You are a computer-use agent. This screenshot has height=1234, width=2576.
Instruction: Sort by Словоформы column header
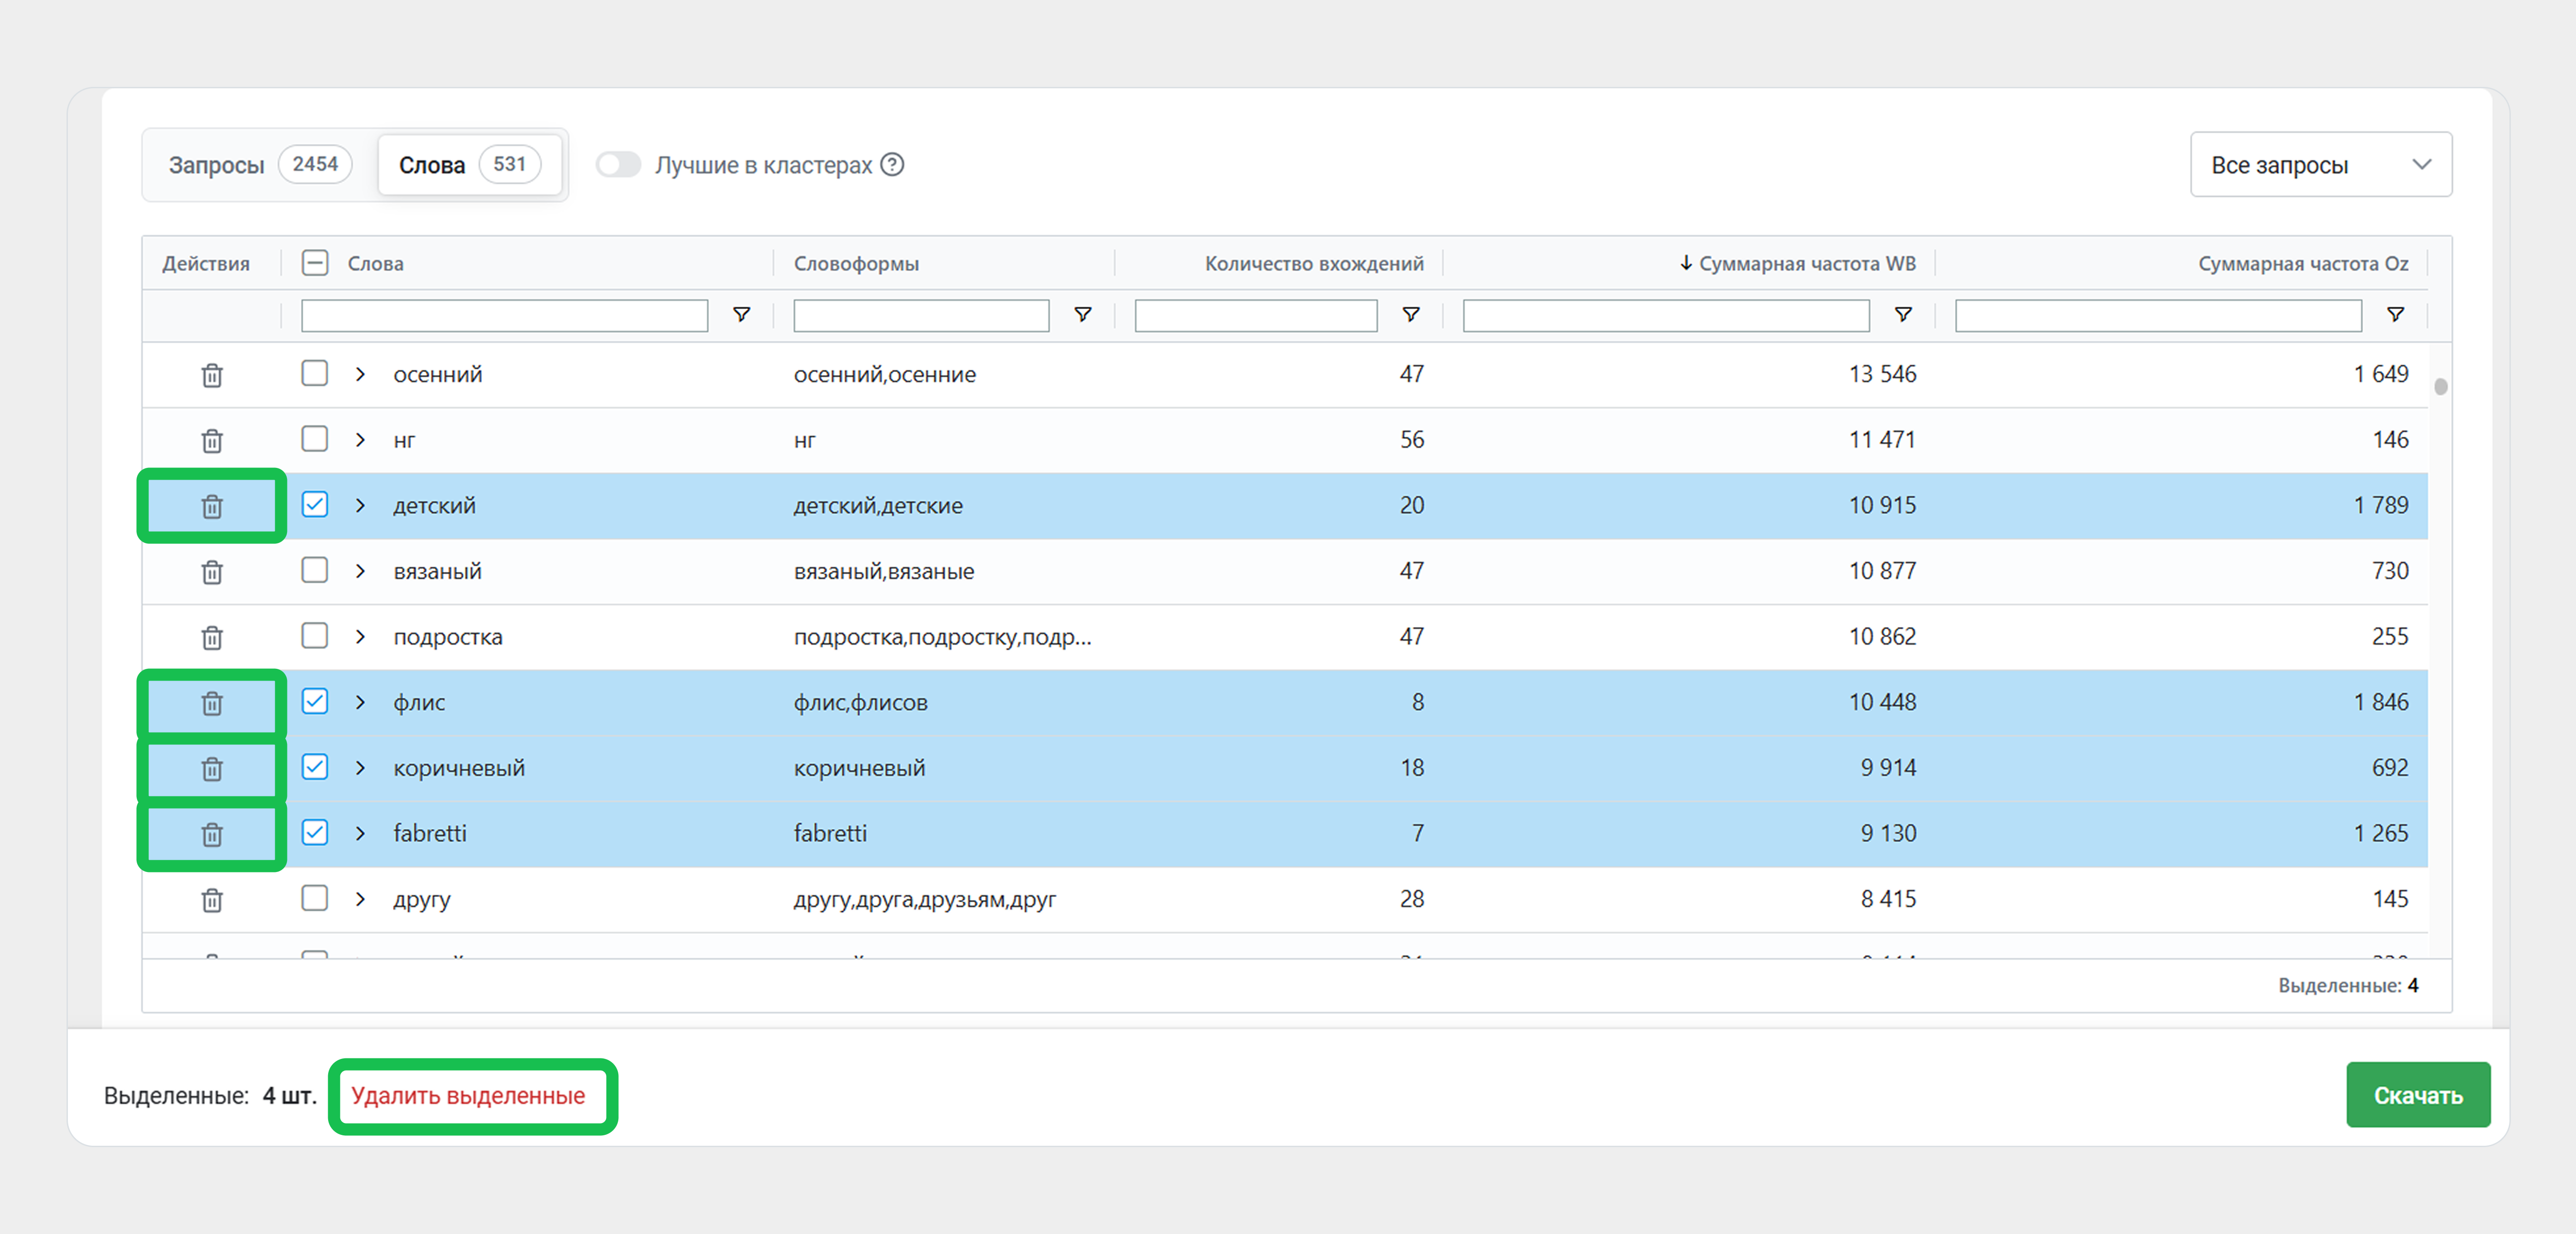pyautogui.click(x=856, y=263)
